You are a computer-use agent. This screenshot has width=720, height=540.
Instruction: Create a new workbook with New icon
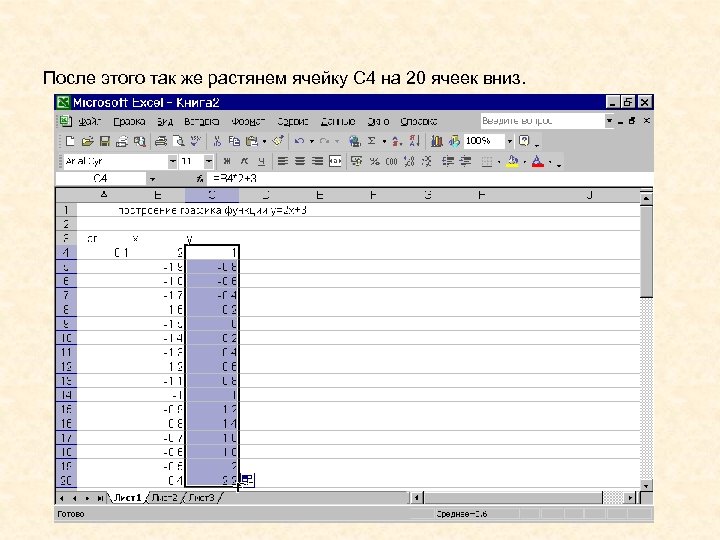pos(70,141)
